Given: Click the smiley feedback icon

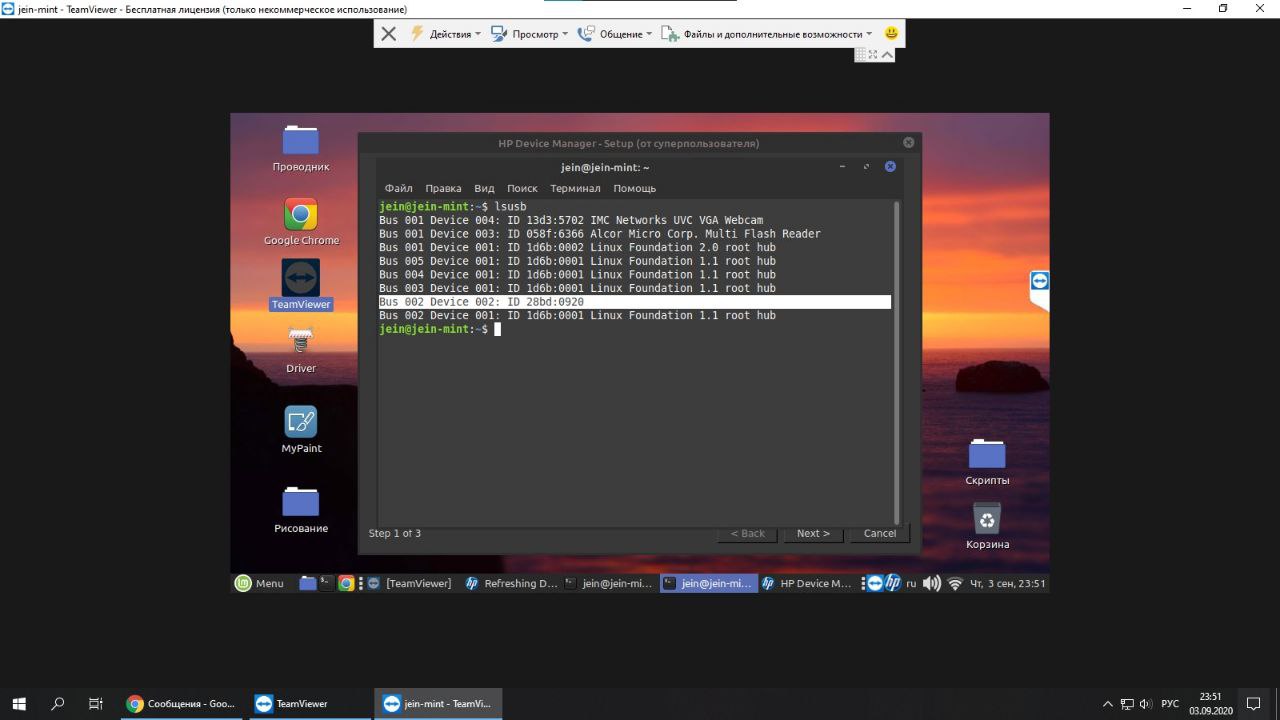Looking at the screenshot, I should (x=891, y=34).
